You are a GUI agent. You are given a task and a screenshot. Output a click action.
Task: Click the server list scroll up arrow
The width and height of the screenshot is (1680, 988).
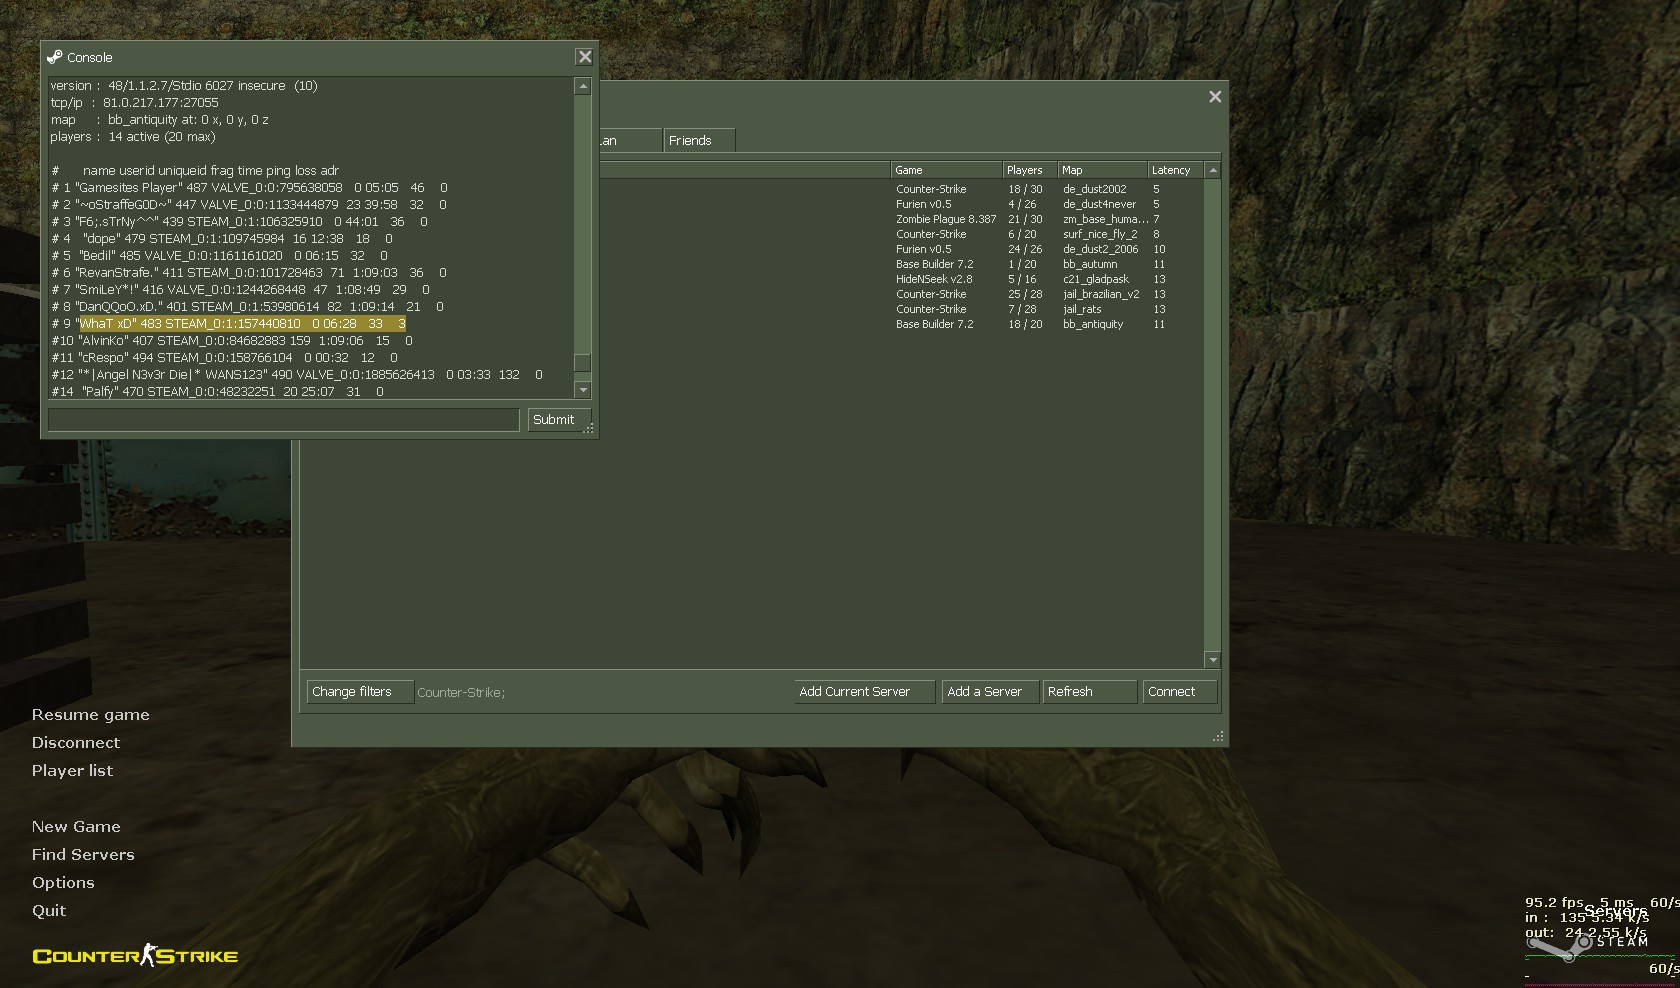(x=1213, y=171)
